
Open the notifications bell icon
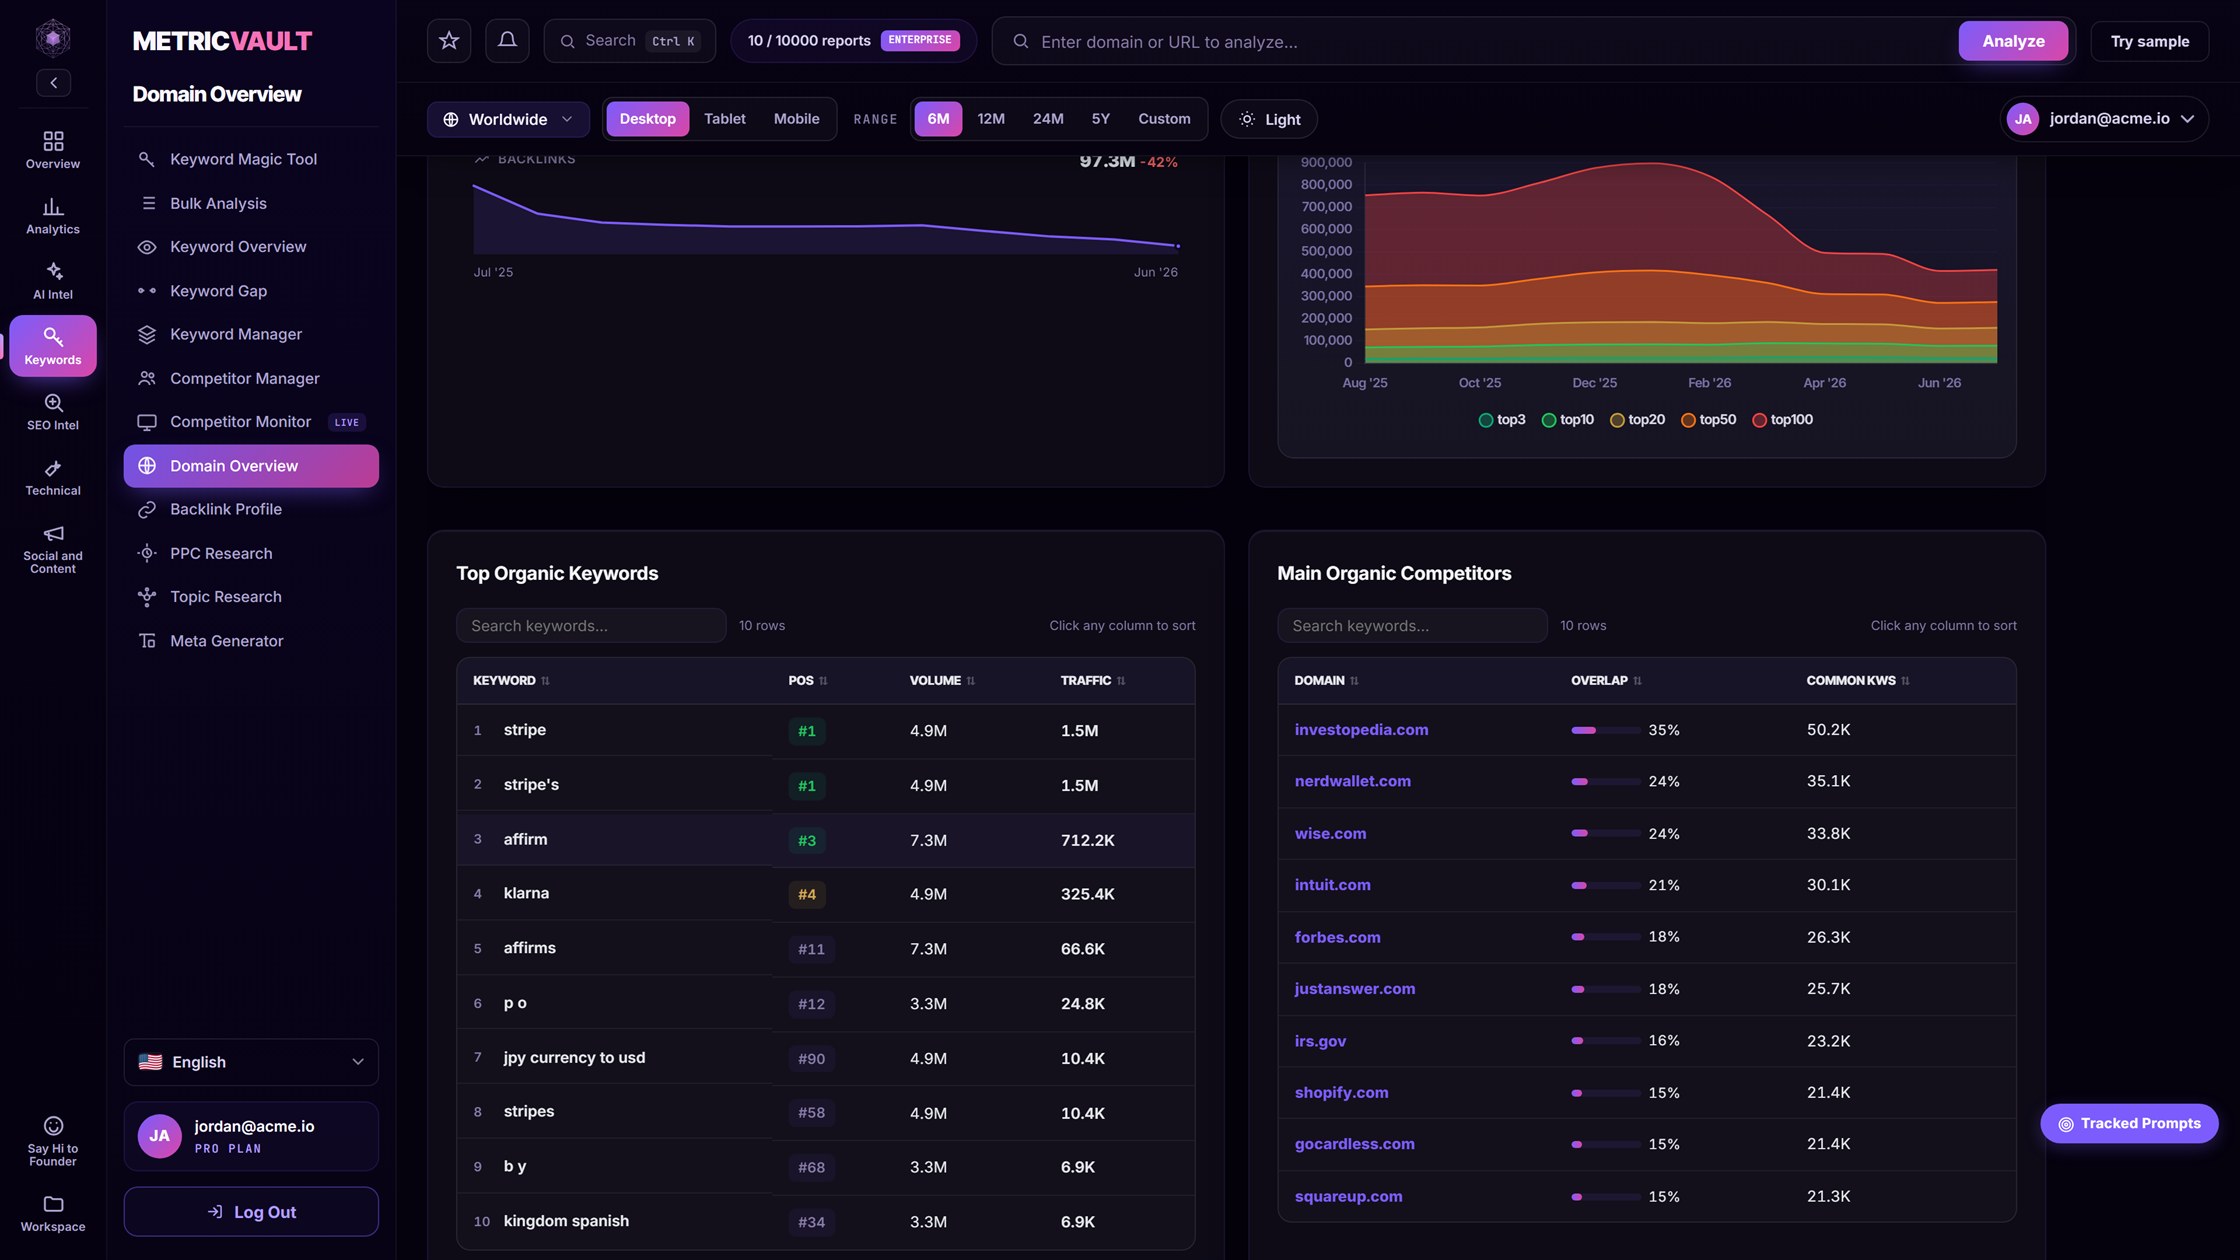tap(507, 41)
